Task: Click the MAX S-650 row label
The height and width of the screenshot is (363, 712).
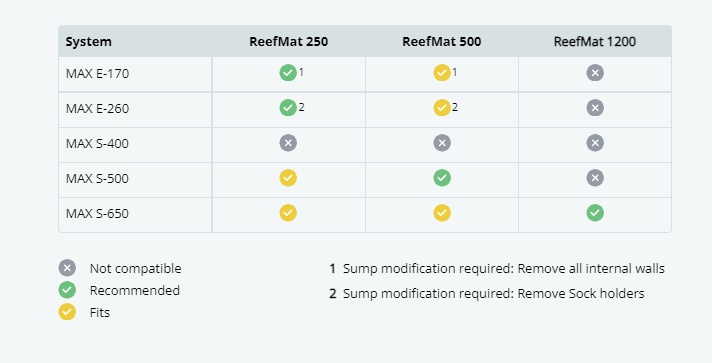Action: (97, 213)
